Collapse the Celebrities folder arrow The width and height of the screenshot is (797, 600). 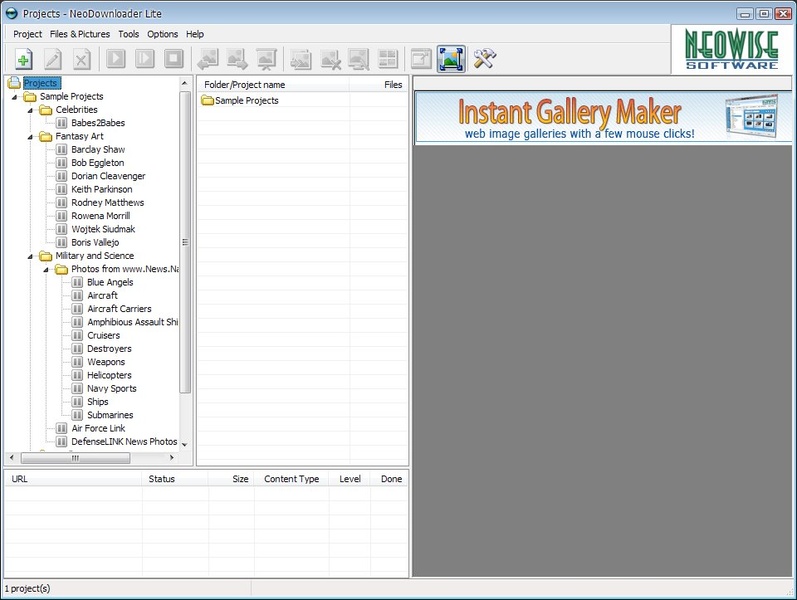[30, 110]
